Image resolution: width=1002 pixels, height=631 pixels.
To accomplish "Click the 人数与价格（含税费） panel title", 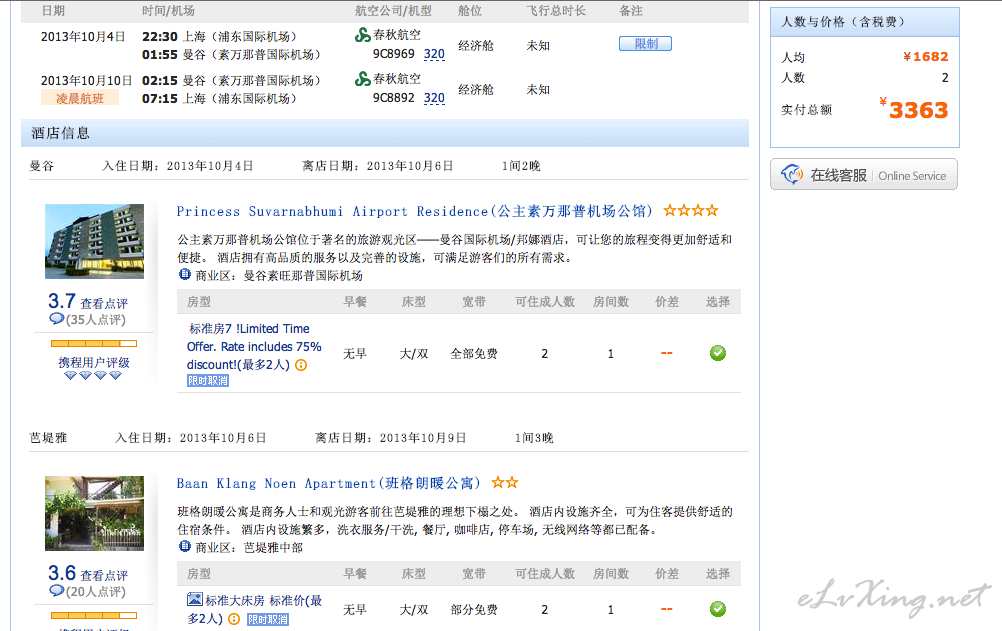I will click(843, 22).
